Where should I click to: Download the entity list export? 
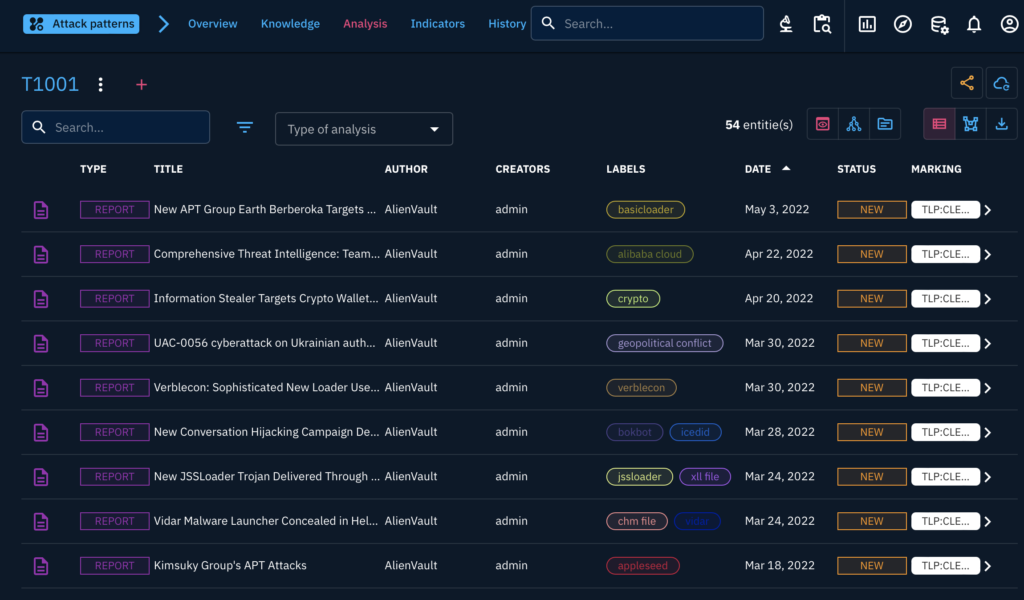1001,124
